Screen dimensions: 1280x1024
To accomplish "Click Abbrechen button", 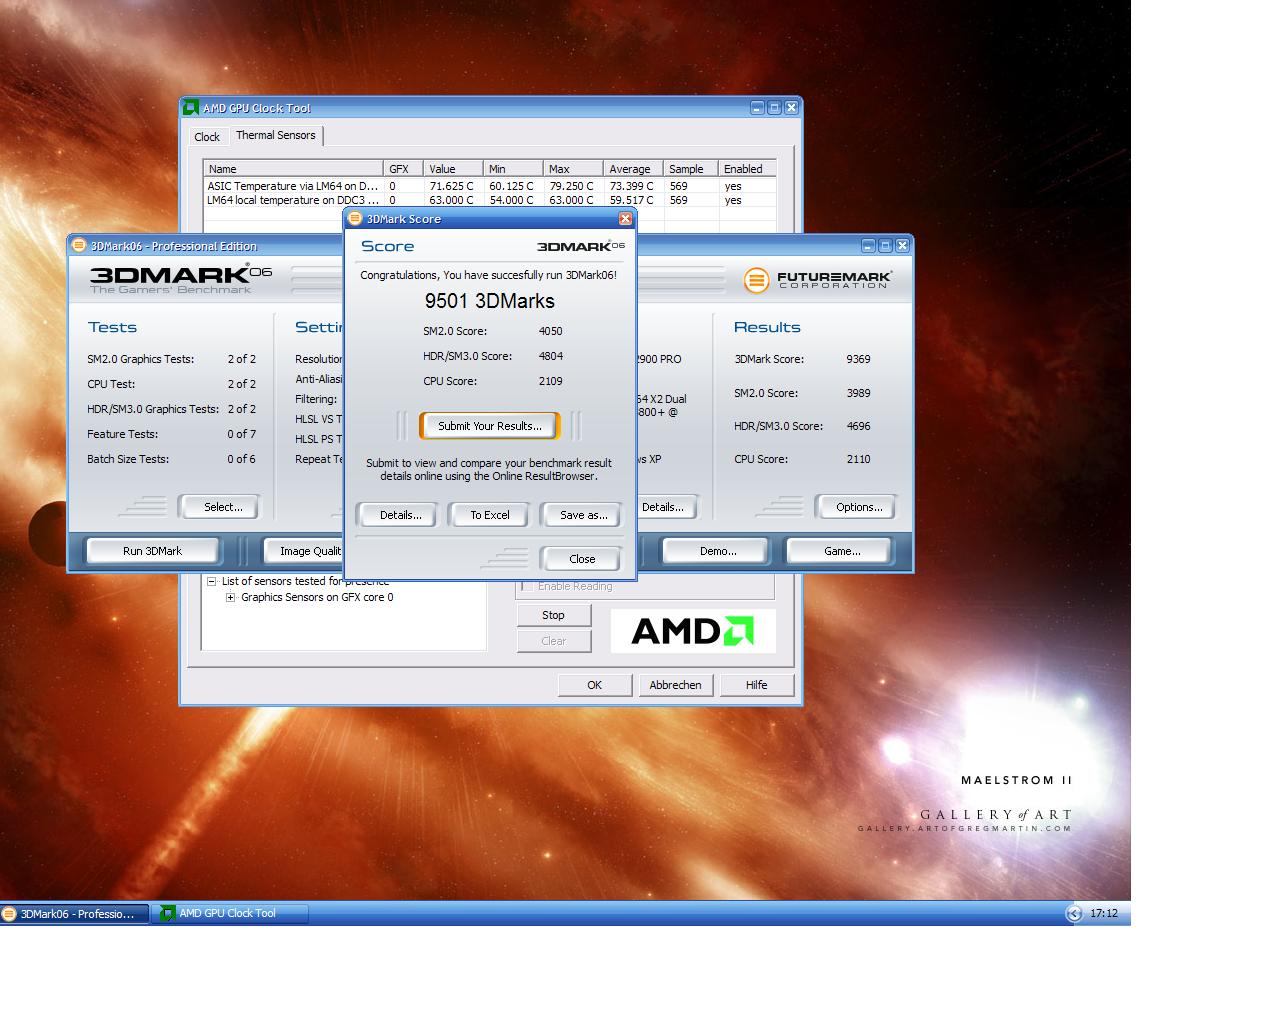I will pos(675,685).
